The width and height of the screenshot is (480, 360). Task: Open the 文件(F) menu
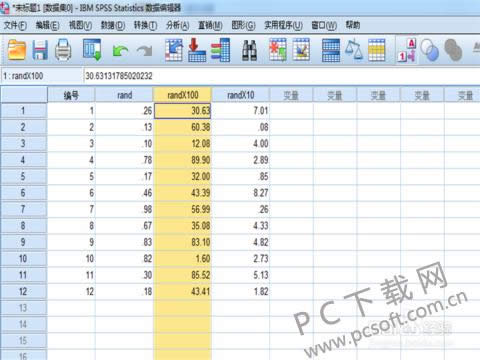coord(15,25)
